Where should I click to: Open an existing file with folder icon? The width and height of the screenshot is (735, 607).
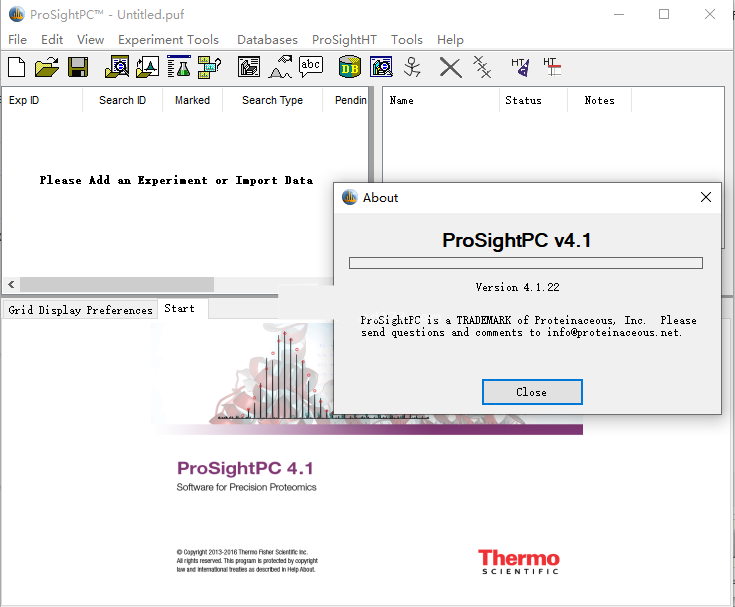click(47, 67)
